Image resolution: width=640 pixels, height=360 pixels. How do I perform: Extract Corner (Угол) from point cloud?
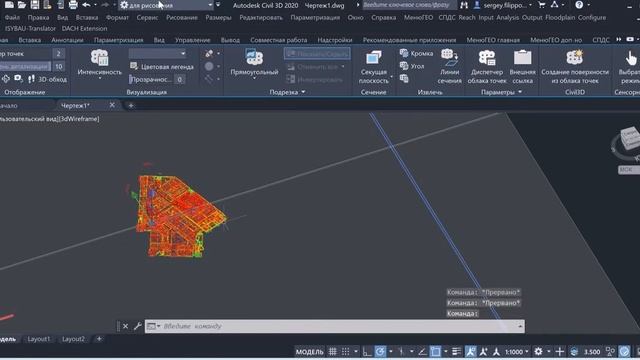(x=412, y=66)
